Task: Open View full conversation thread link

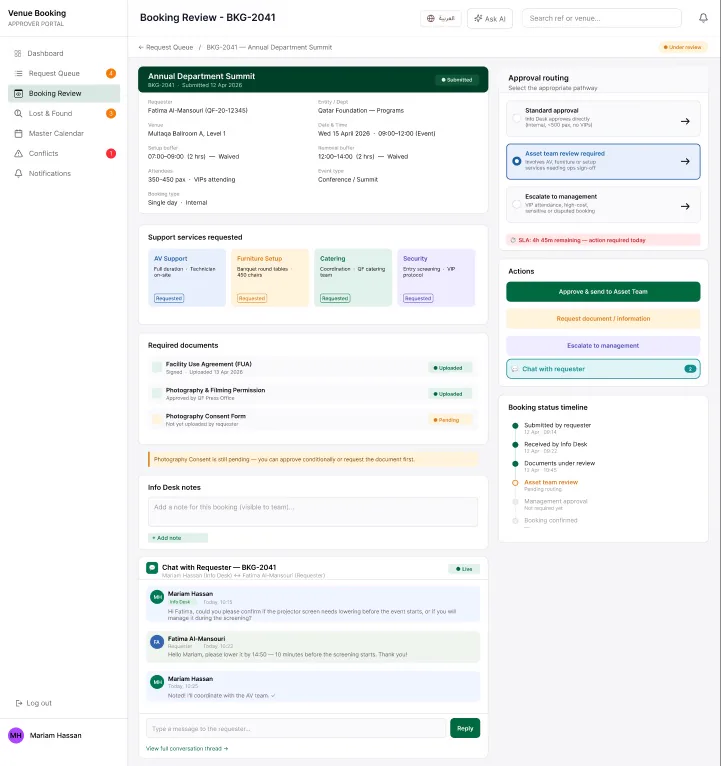Action: pyautogui.click(x=187, y=748)
